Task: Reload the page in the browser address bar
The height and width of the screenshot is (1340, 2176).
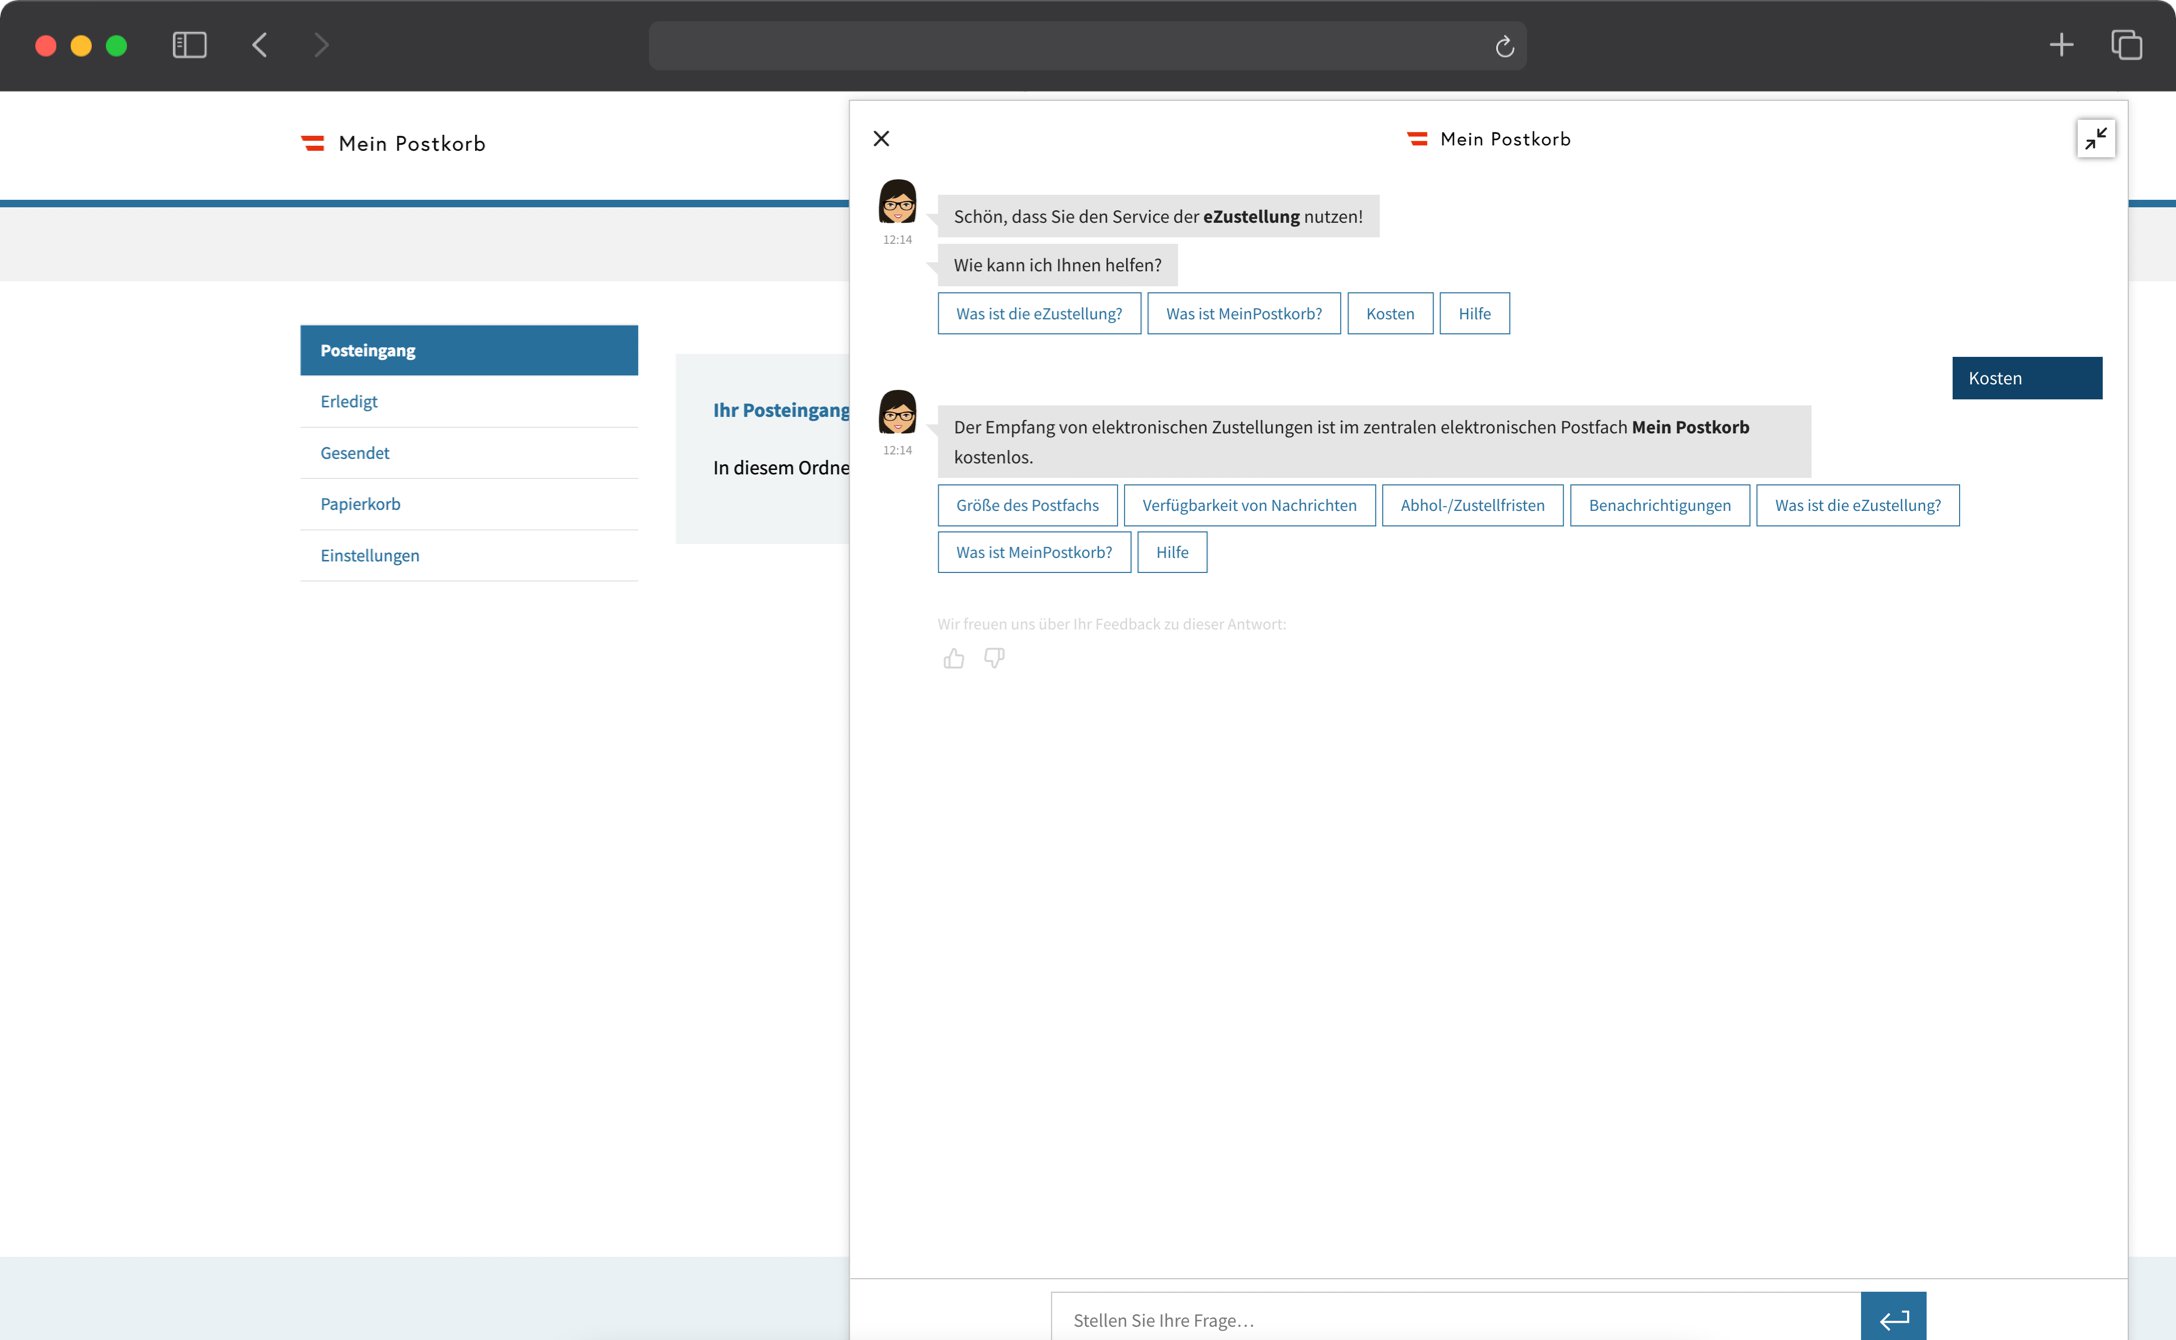Action: [1504, 46]
